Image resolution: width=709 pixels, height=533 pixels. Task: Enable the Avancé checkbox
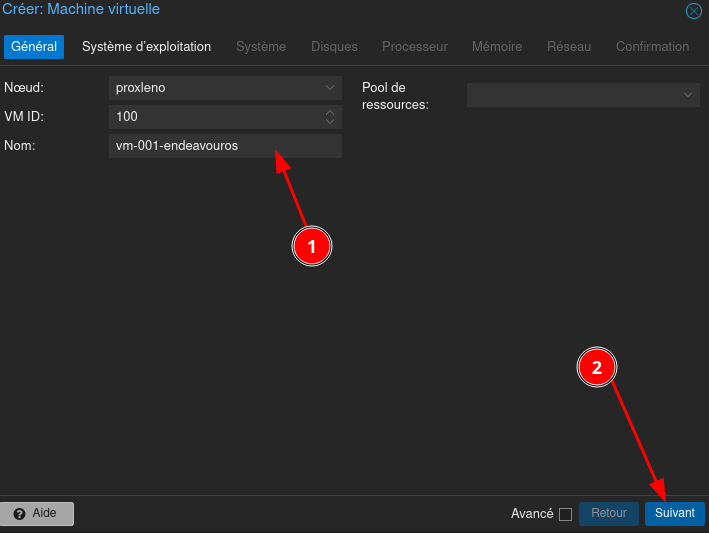[565, 514]
